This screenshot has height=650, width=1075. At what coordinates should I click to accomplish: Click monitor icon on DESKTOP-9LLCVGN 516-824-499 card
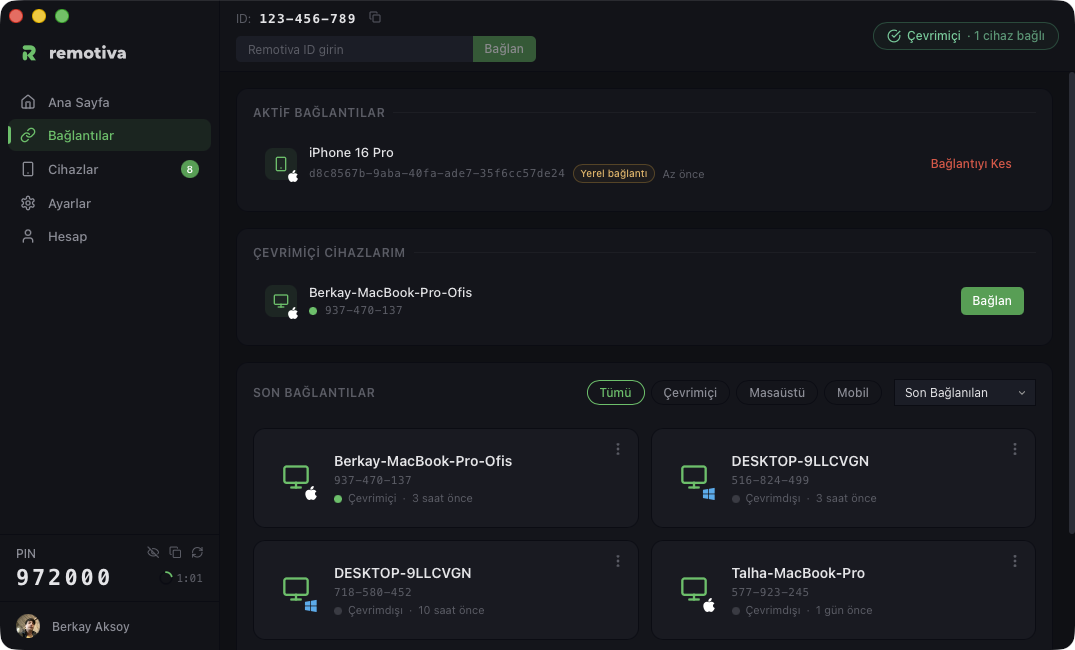pos(694,477)
